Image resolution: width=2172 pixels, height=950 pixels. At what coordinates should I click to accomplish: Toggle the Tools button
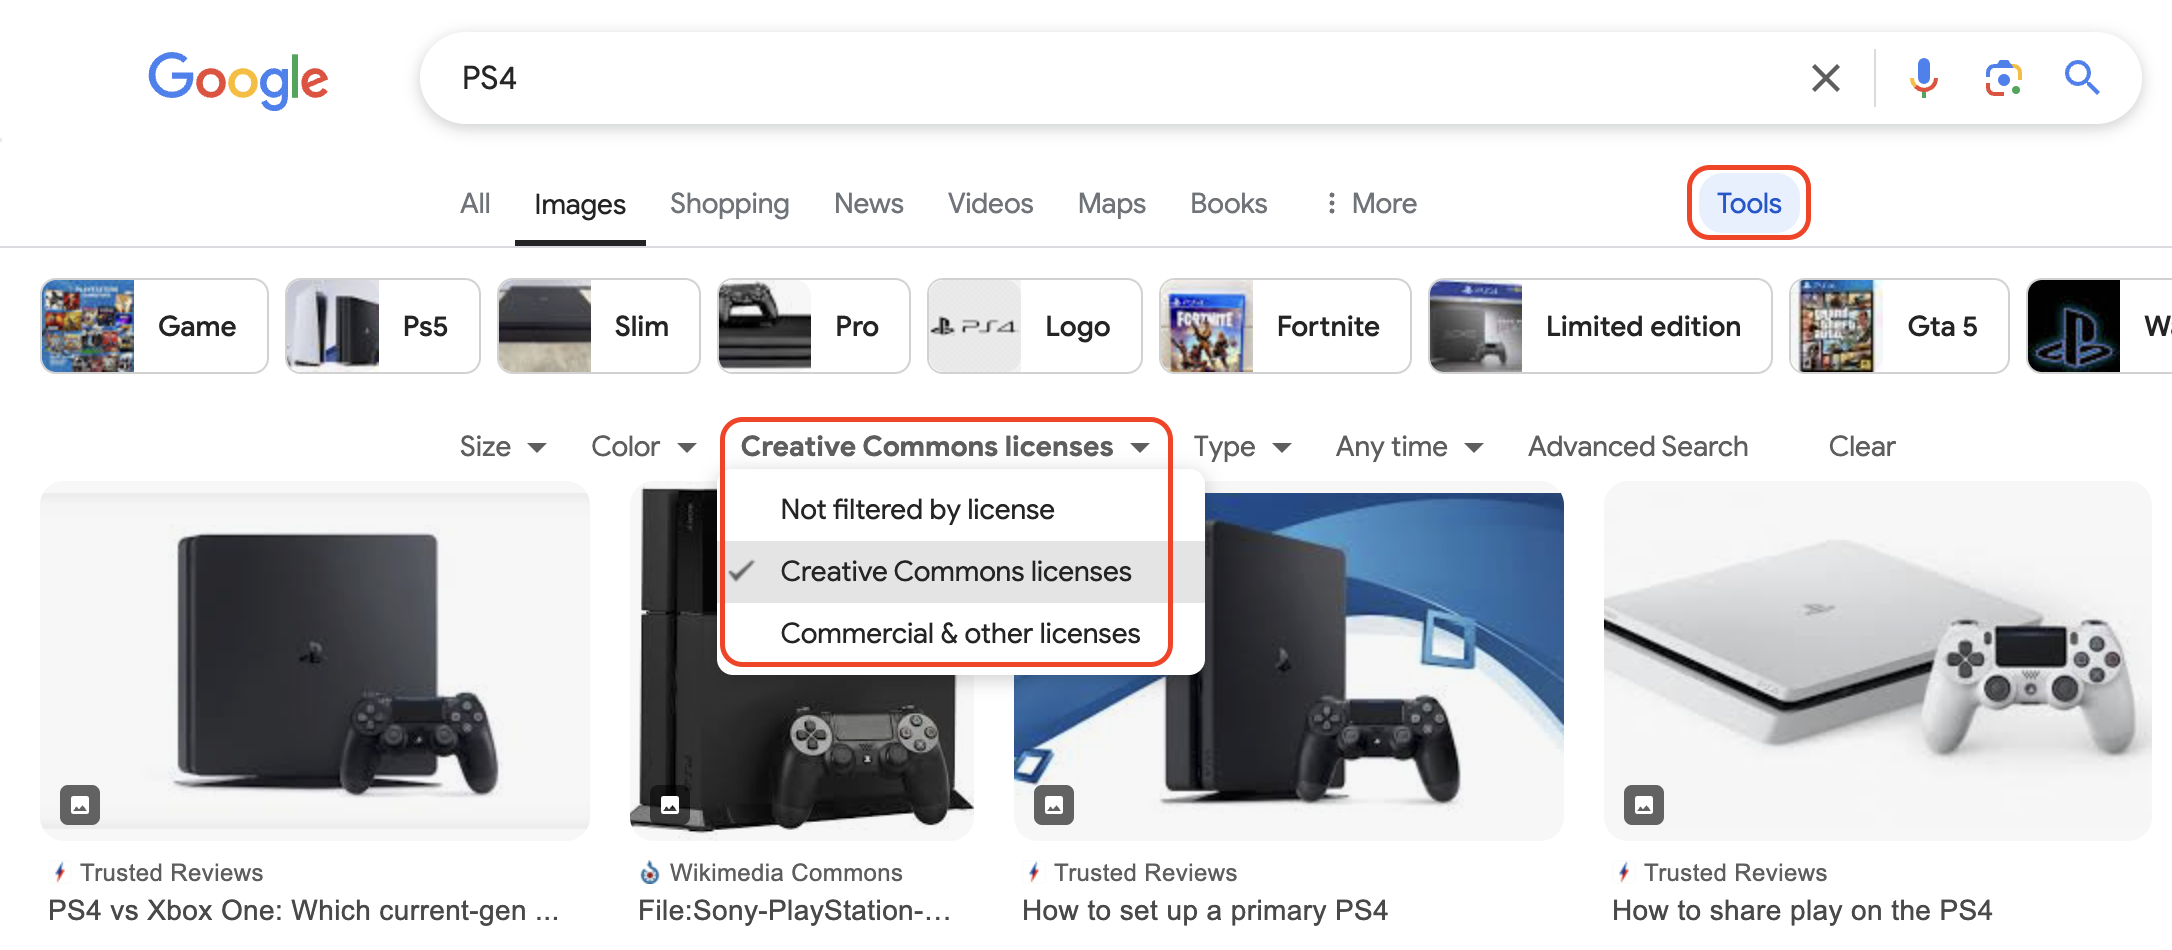pyautogui.click(x=1749, y=203)
